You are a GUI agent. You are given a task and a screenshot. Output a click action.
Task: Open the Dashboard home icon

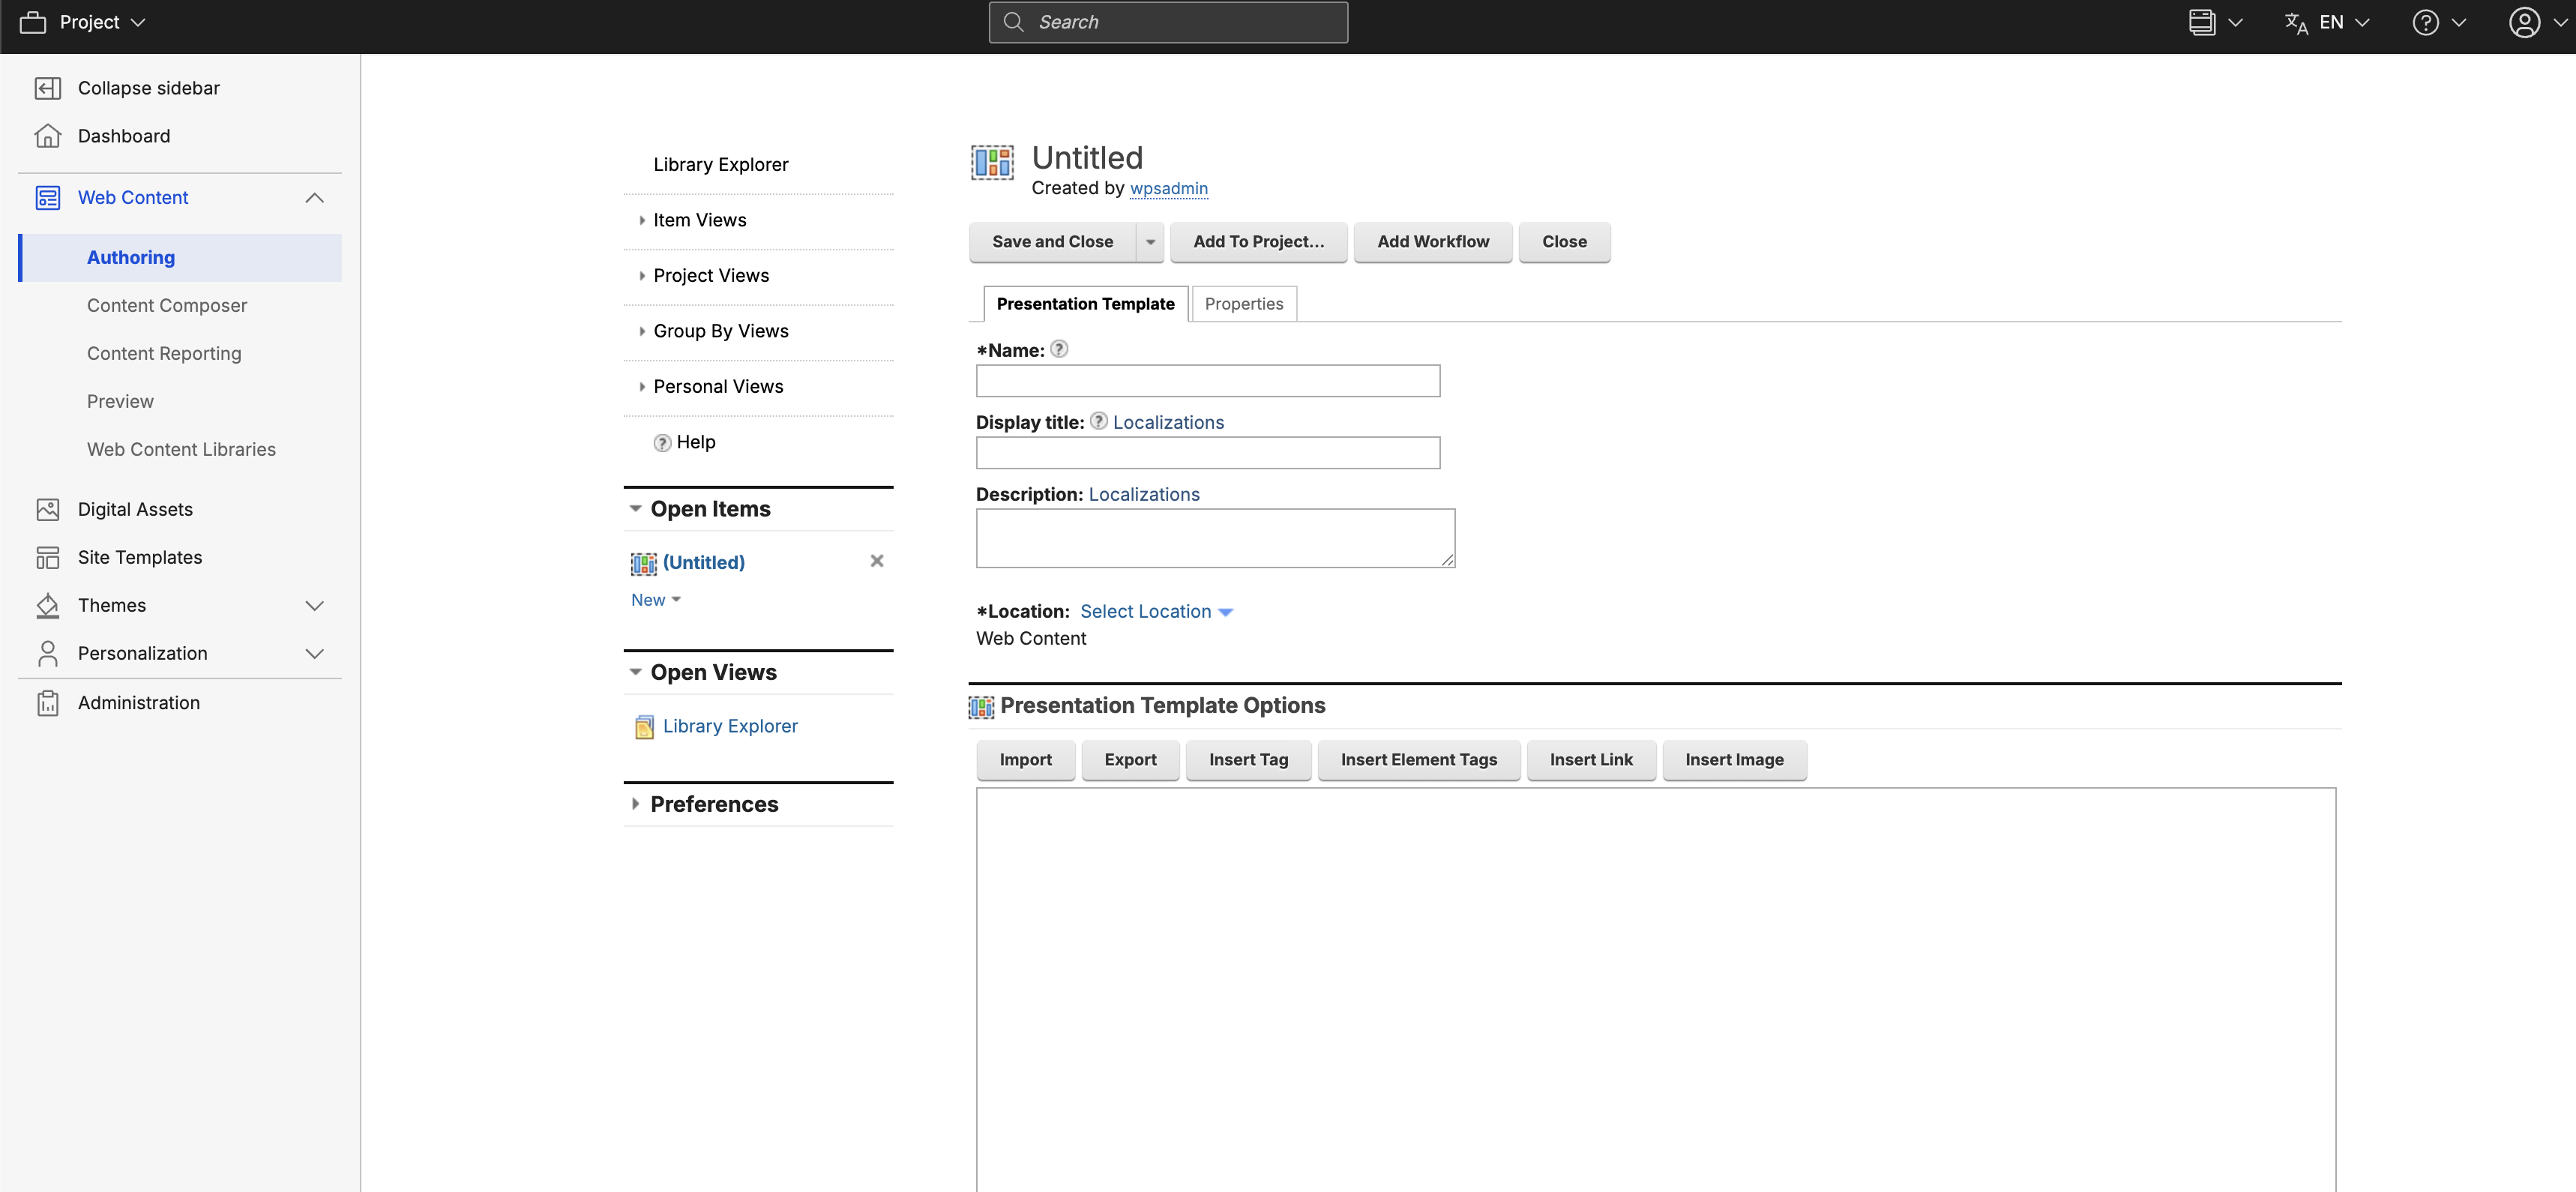(x=47, y=136)
